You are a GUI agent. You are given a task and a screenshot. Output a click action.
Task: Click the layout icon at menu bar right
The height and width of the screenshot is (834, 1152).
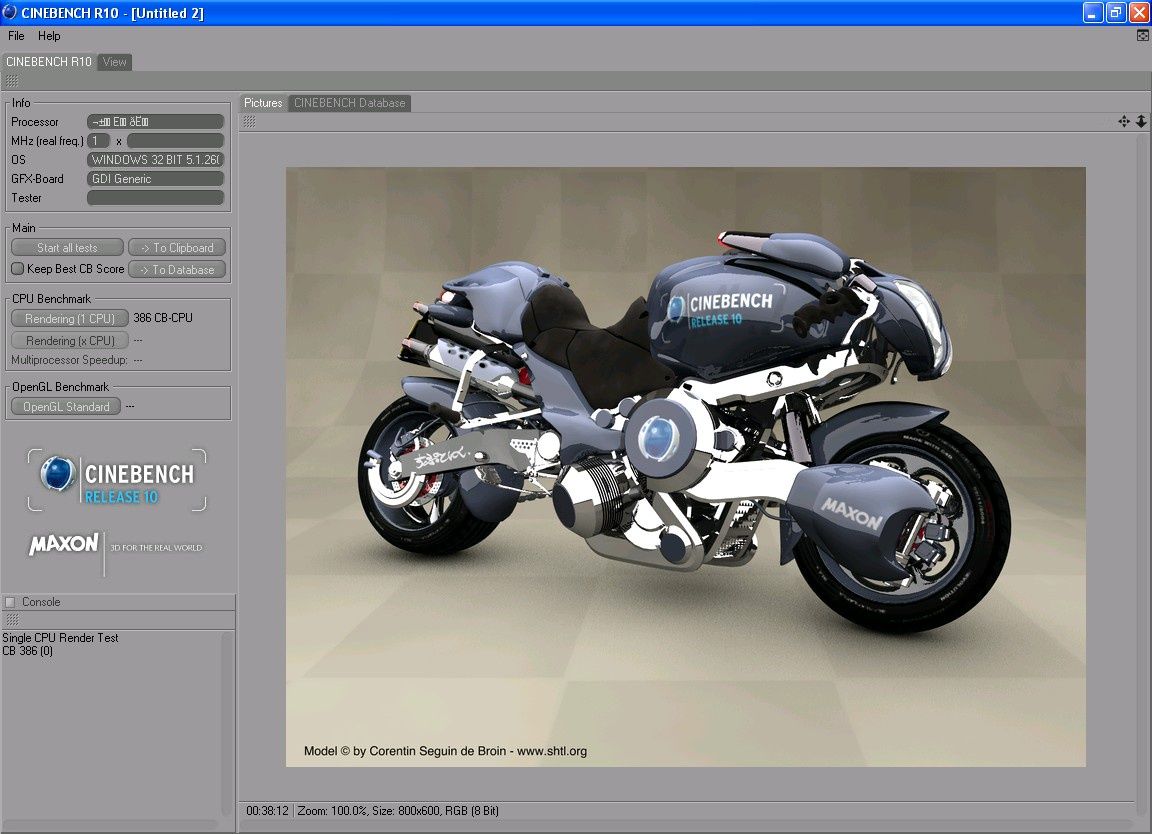pos(1142,35)
